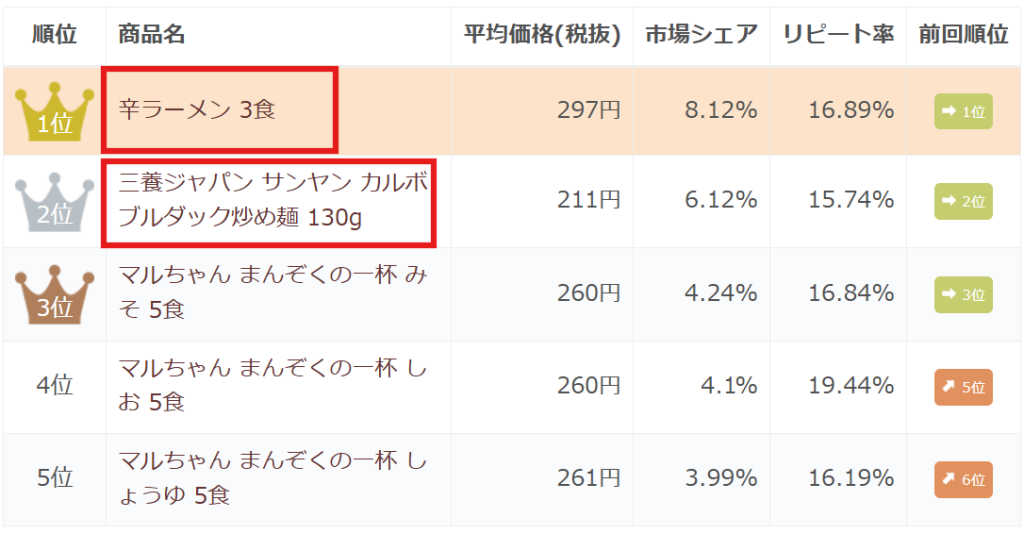Open the まんぞくの一杯 しお 5食 product

point(272,385)
